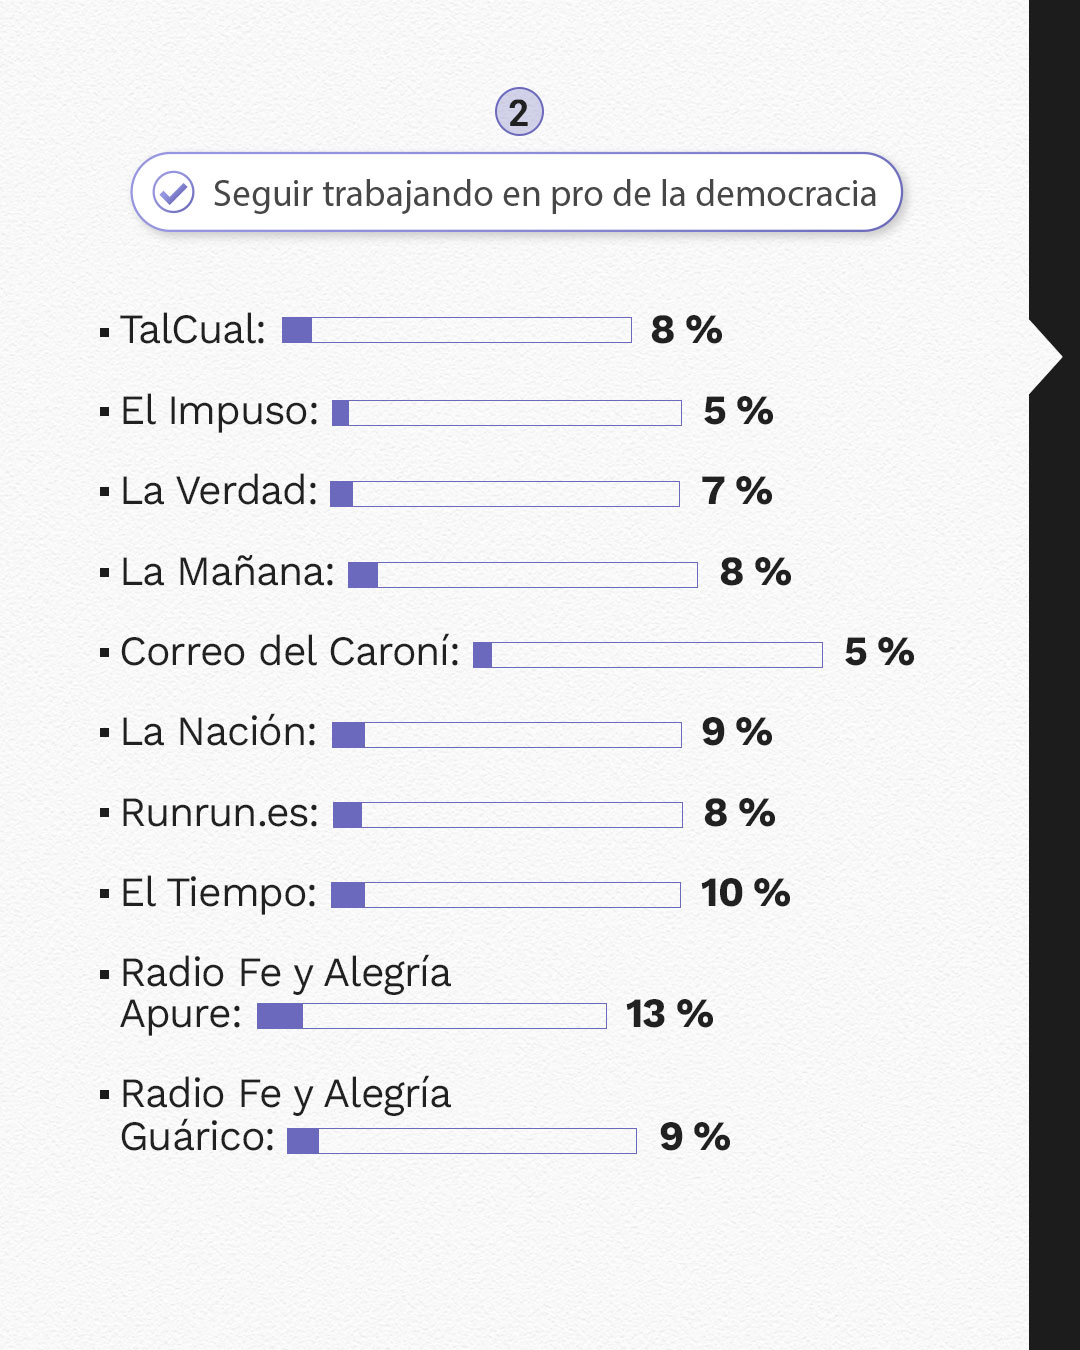The height and width of the screenshot is (1350, 1080).
Task: Click the circled number 2 badge
Action: (519, 112)
